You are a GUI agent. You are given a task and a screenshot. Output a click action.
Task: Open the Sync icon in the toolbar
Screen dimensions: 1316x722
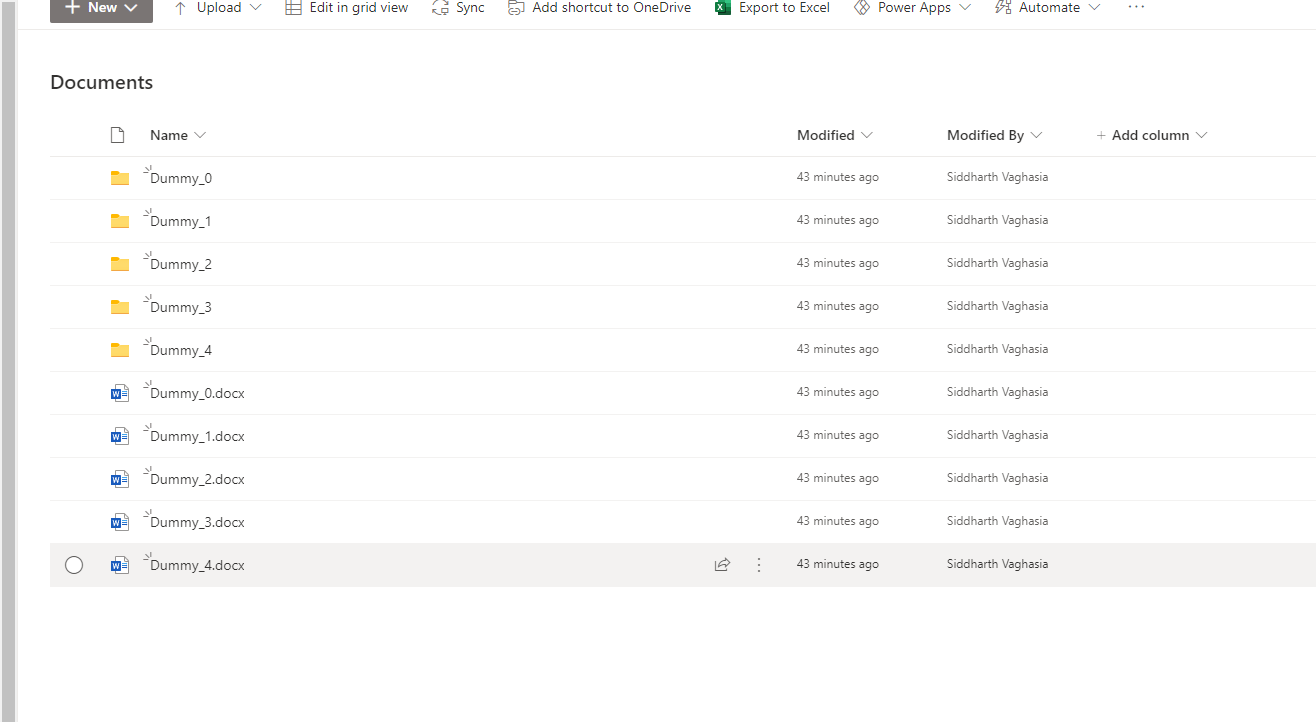pos(436,8)
